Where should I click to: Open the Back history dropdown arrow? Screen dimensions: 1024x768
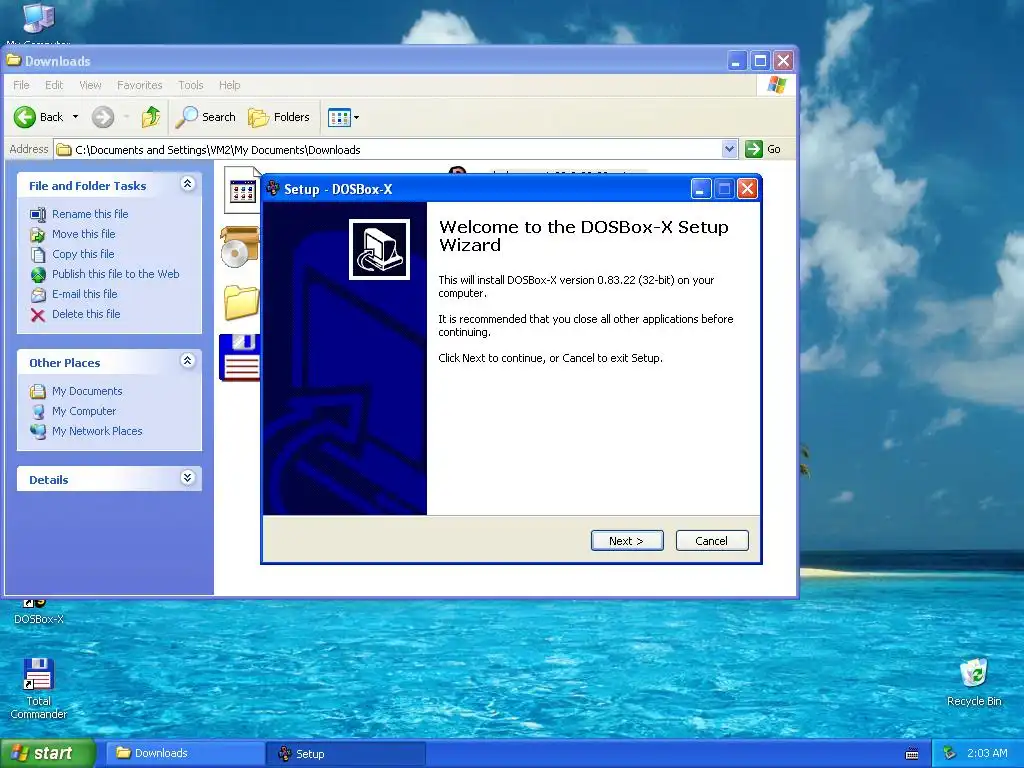tap(76, 117)
